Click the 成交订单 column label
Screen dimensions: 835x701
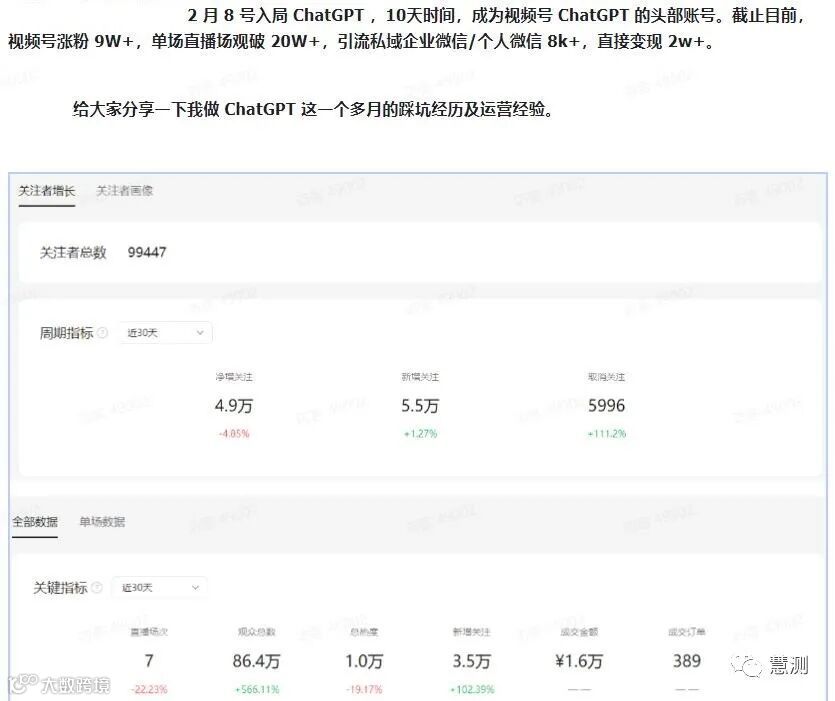(x=687, y=632)
